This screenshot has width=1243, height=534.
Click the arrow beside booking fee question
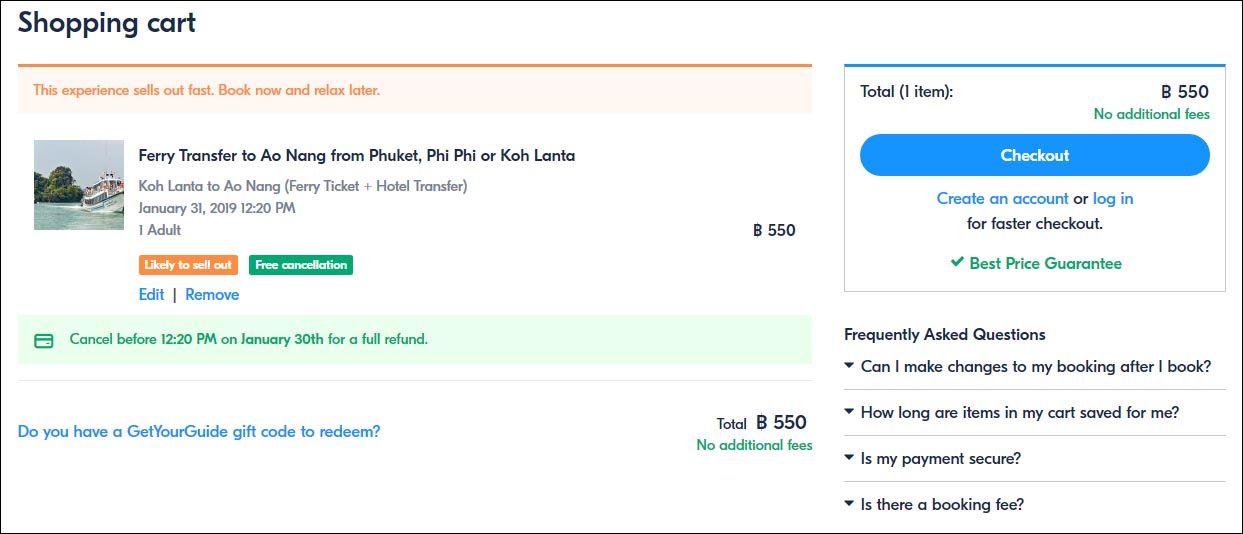click(x=849, y=504)
